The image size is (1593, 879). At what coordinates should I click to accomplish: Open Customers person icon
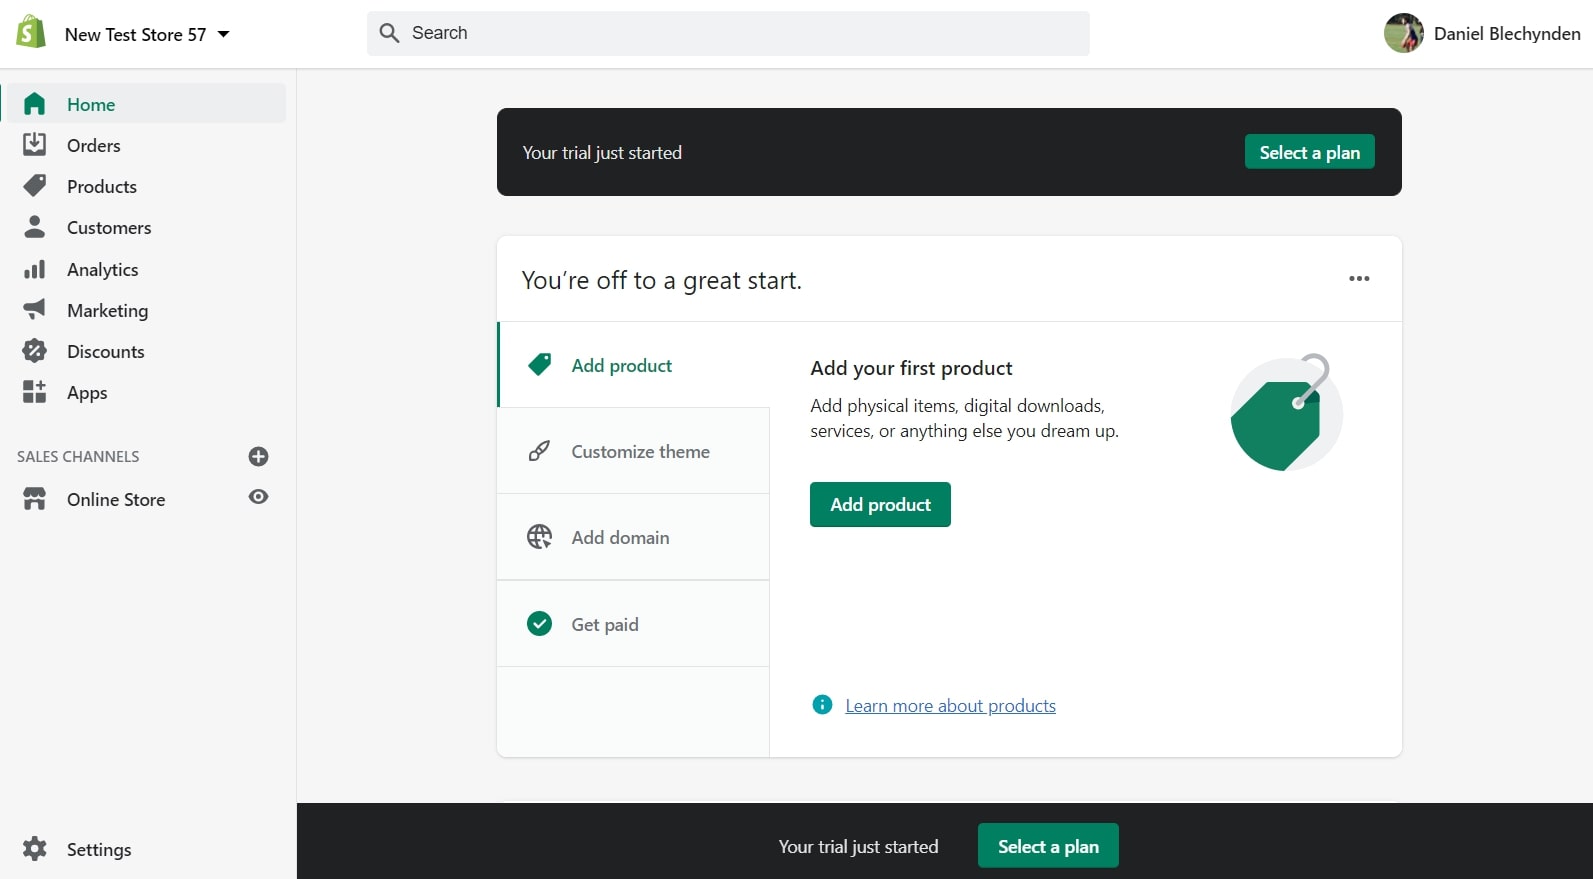tap(34, 227)
